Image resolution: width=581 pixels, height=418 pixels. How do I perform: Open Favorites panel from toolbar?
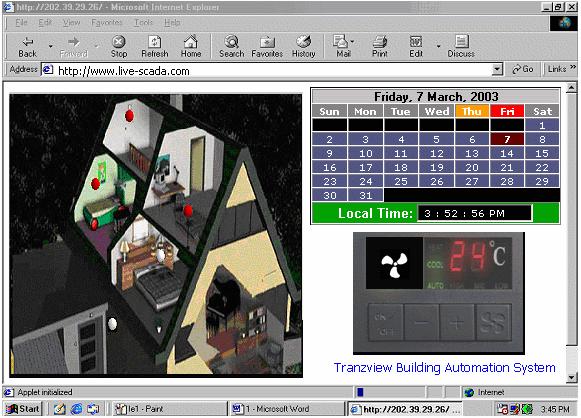267,47
